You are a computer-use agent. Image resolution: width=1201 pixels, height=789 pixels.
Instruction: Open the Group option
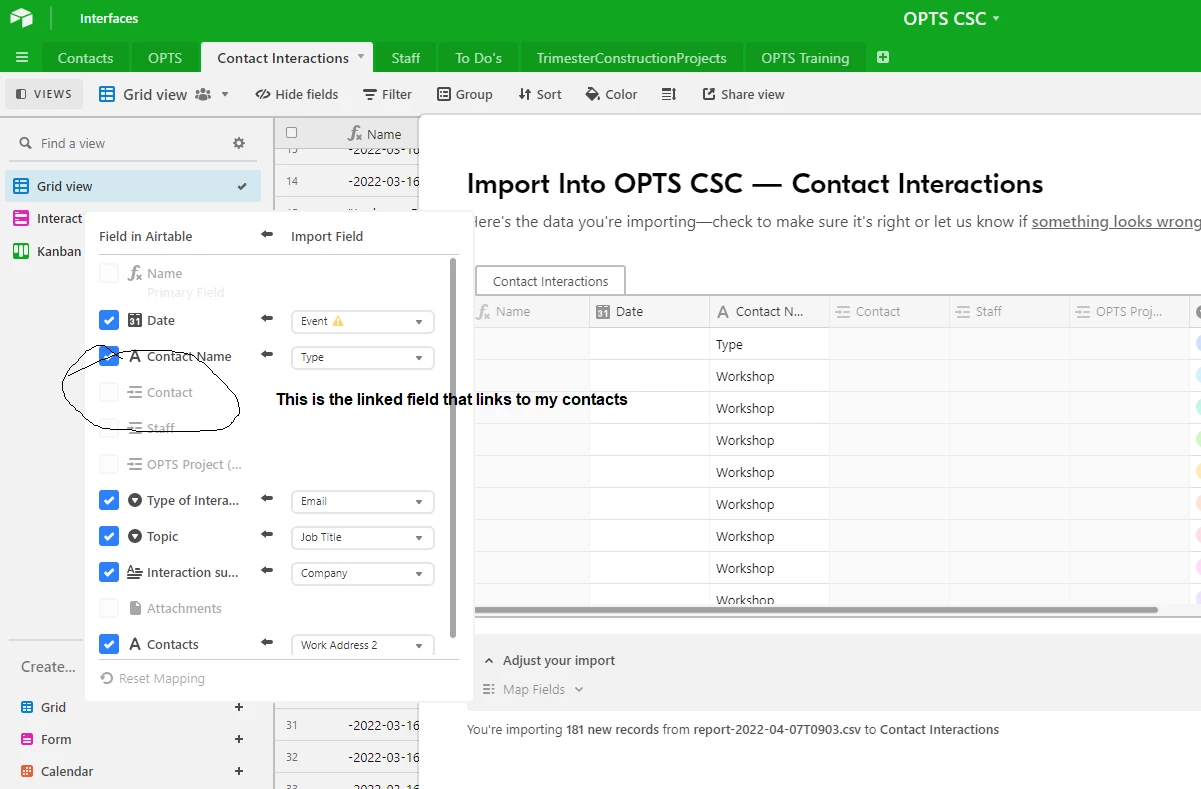pyautogui.click(x=465, y=94)
